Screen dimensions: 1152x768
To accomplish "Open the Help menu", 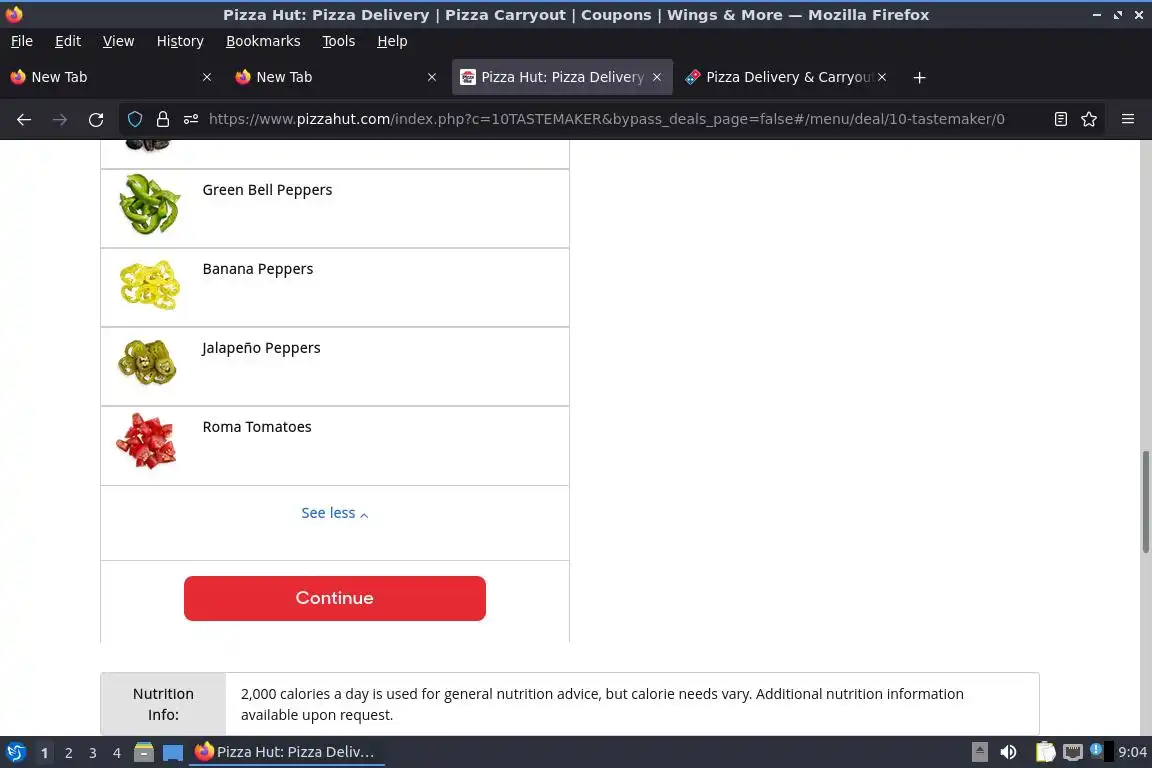I will (392, 41).
